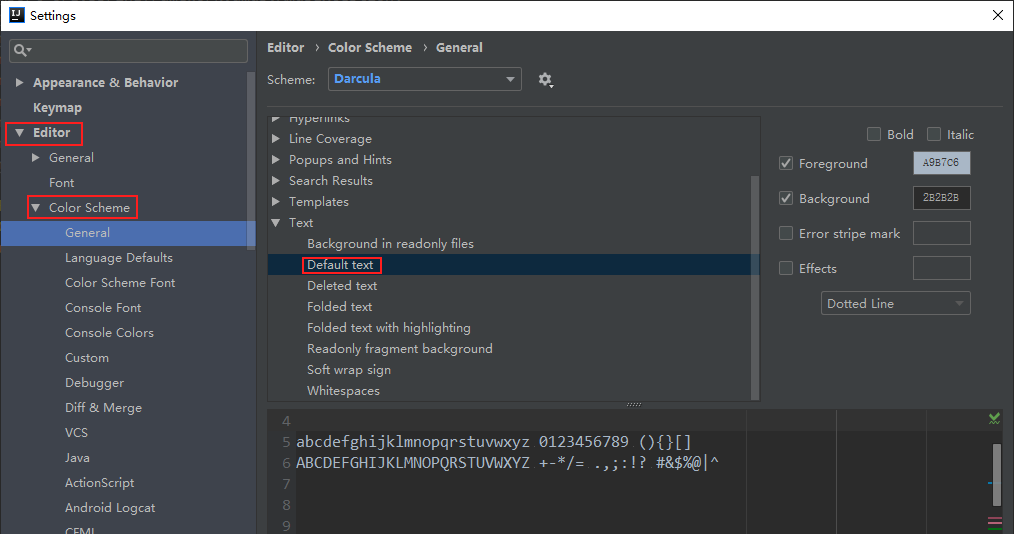Open Android Logcat color settings
Viewport: 1014px width, 534px height.
(110, 507)
